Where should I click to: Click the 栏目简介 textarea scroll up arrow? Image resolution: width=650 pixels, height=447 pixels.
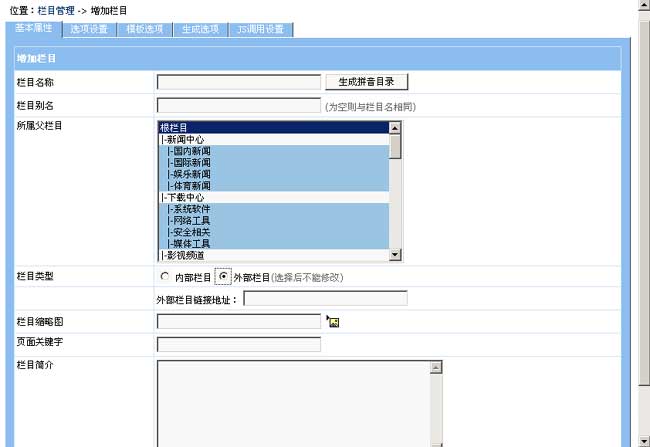pos(436,367)
